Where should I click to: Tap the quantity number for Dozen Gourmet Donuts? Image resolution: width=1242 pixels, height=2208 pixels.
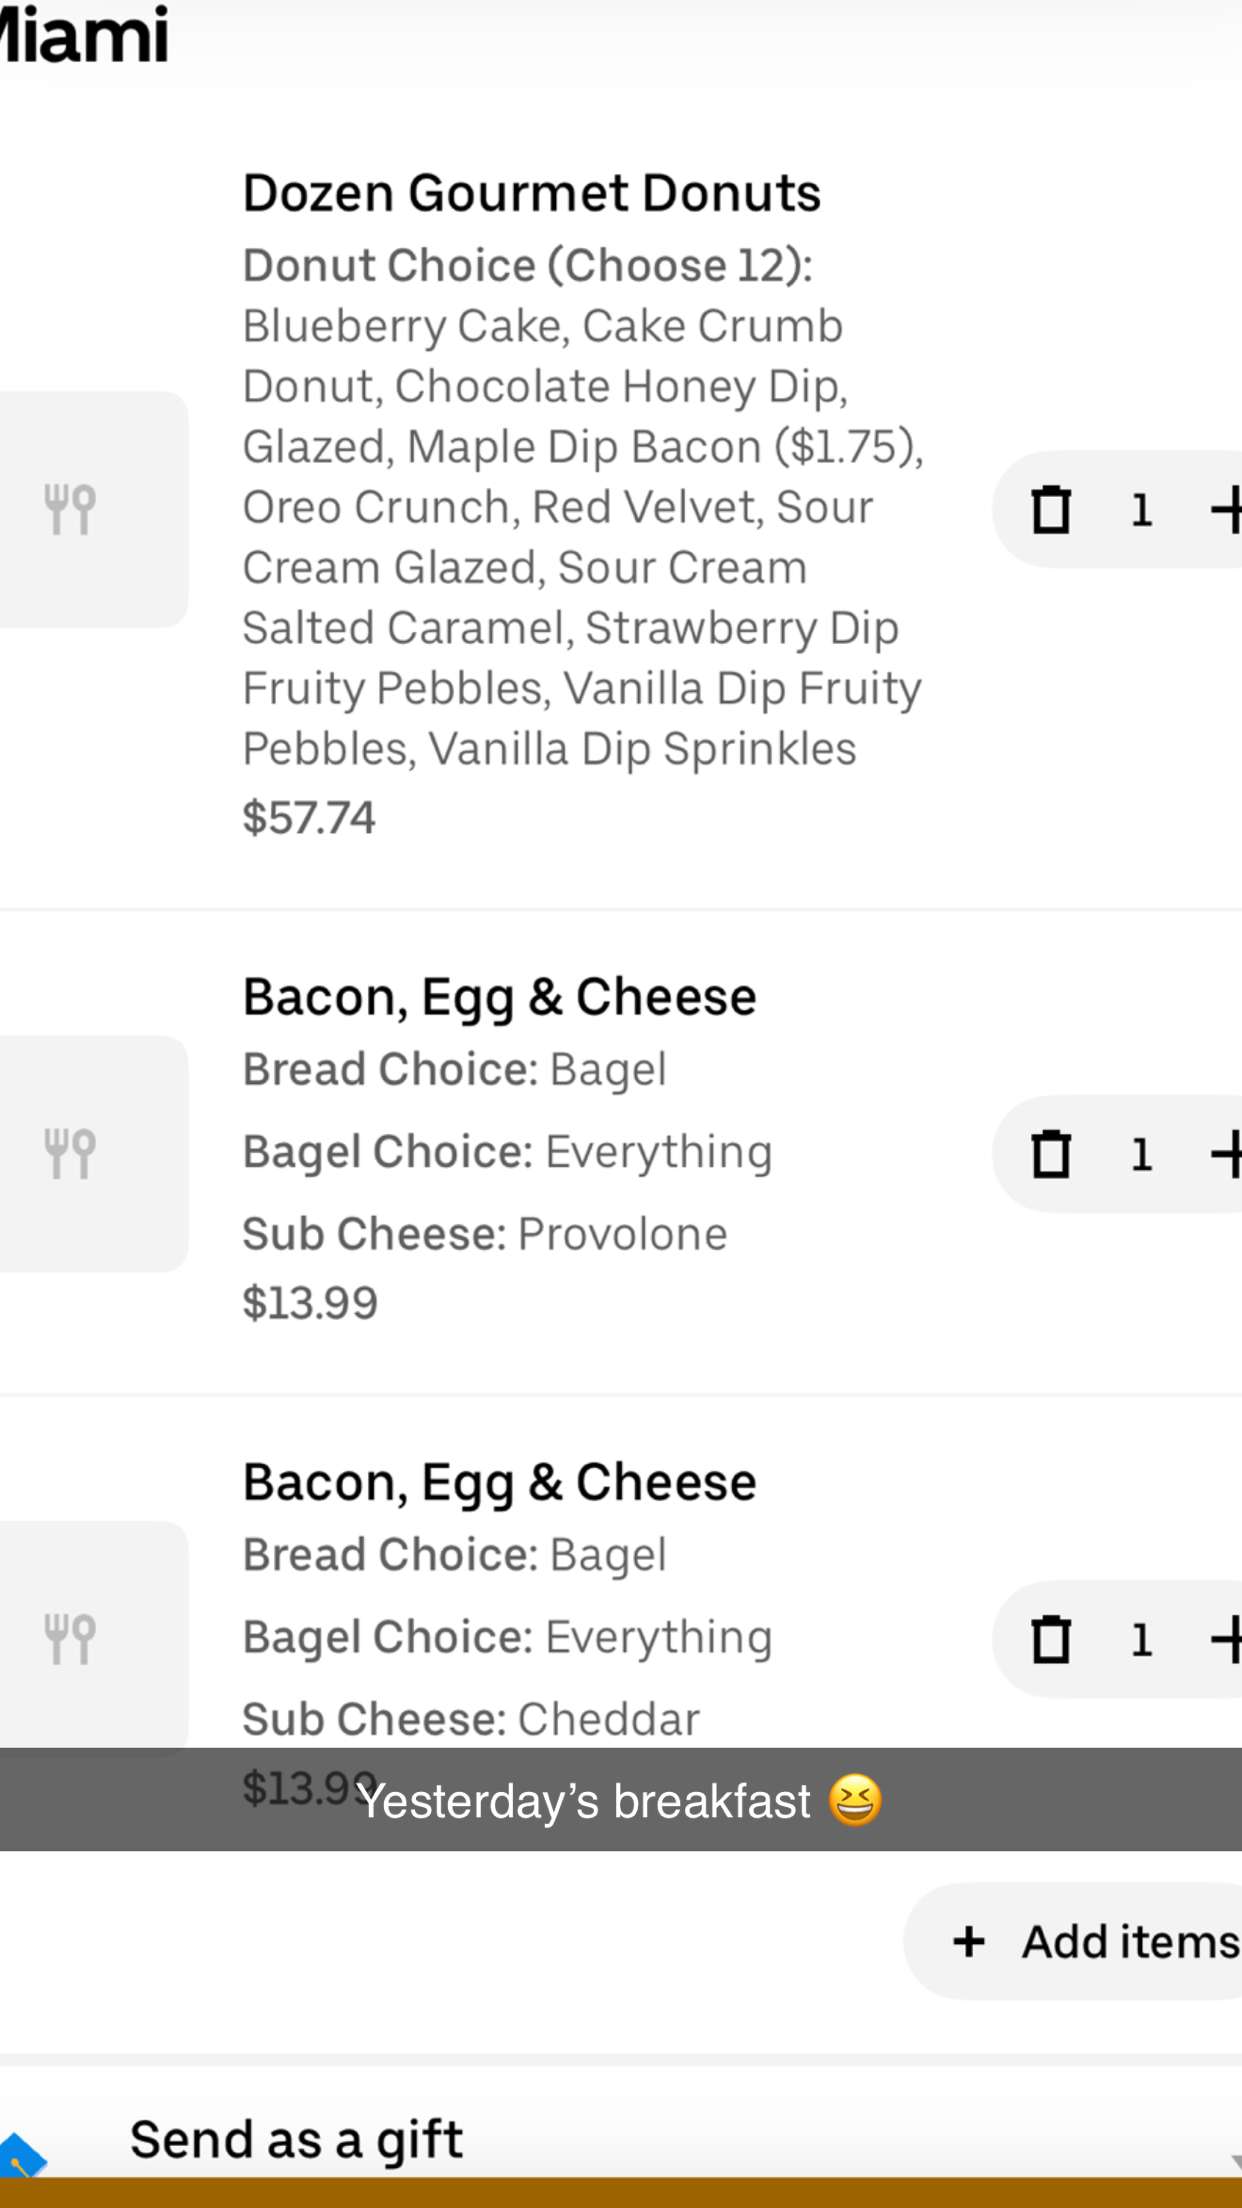(x=1141, y=510)
